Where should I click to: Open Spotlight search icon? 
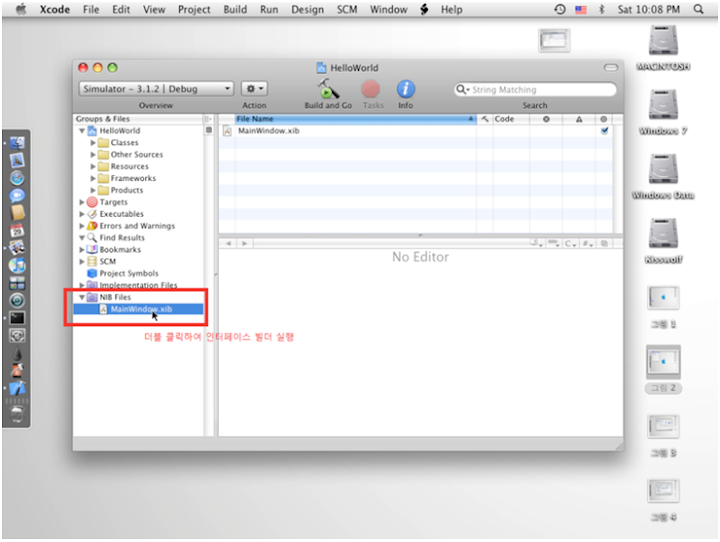coord(698,9)
